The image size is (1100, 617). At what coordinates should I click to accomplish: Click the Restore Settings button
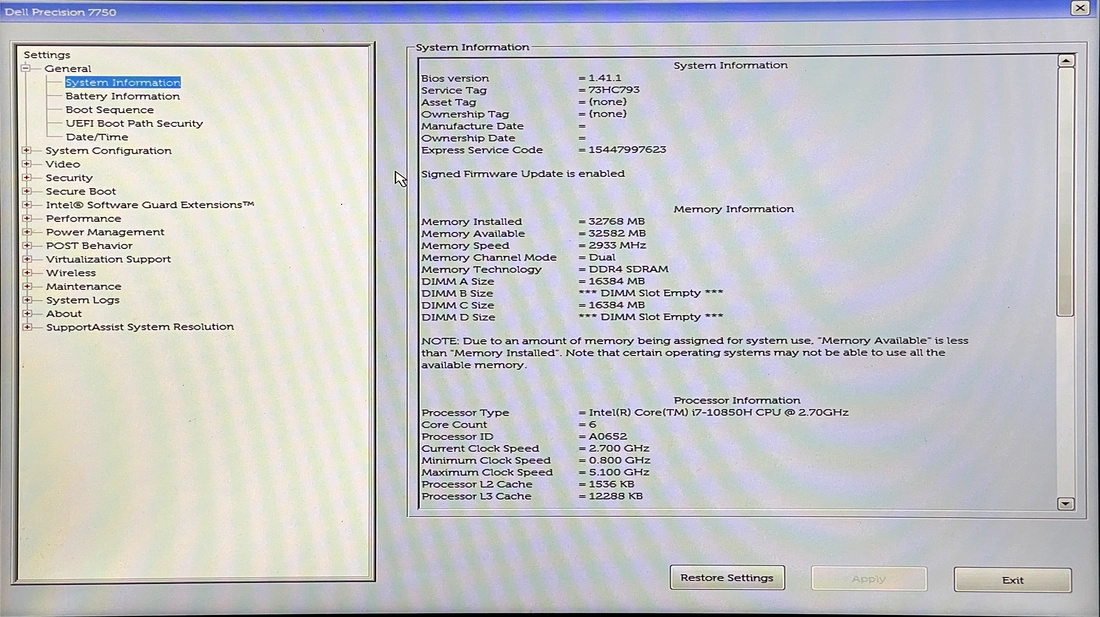tap(727, 577)
